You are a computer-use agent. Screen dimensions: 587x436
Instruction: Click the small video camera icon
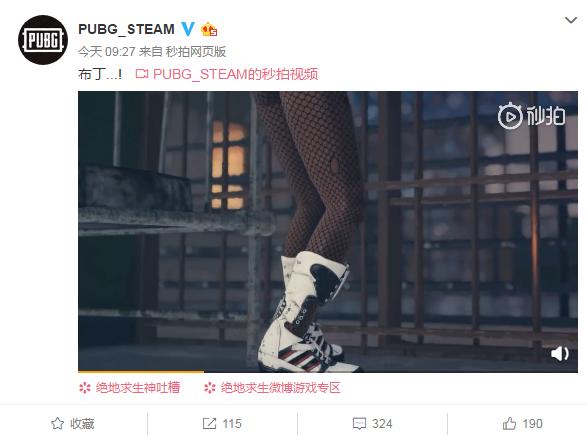(x=142, y=74)
